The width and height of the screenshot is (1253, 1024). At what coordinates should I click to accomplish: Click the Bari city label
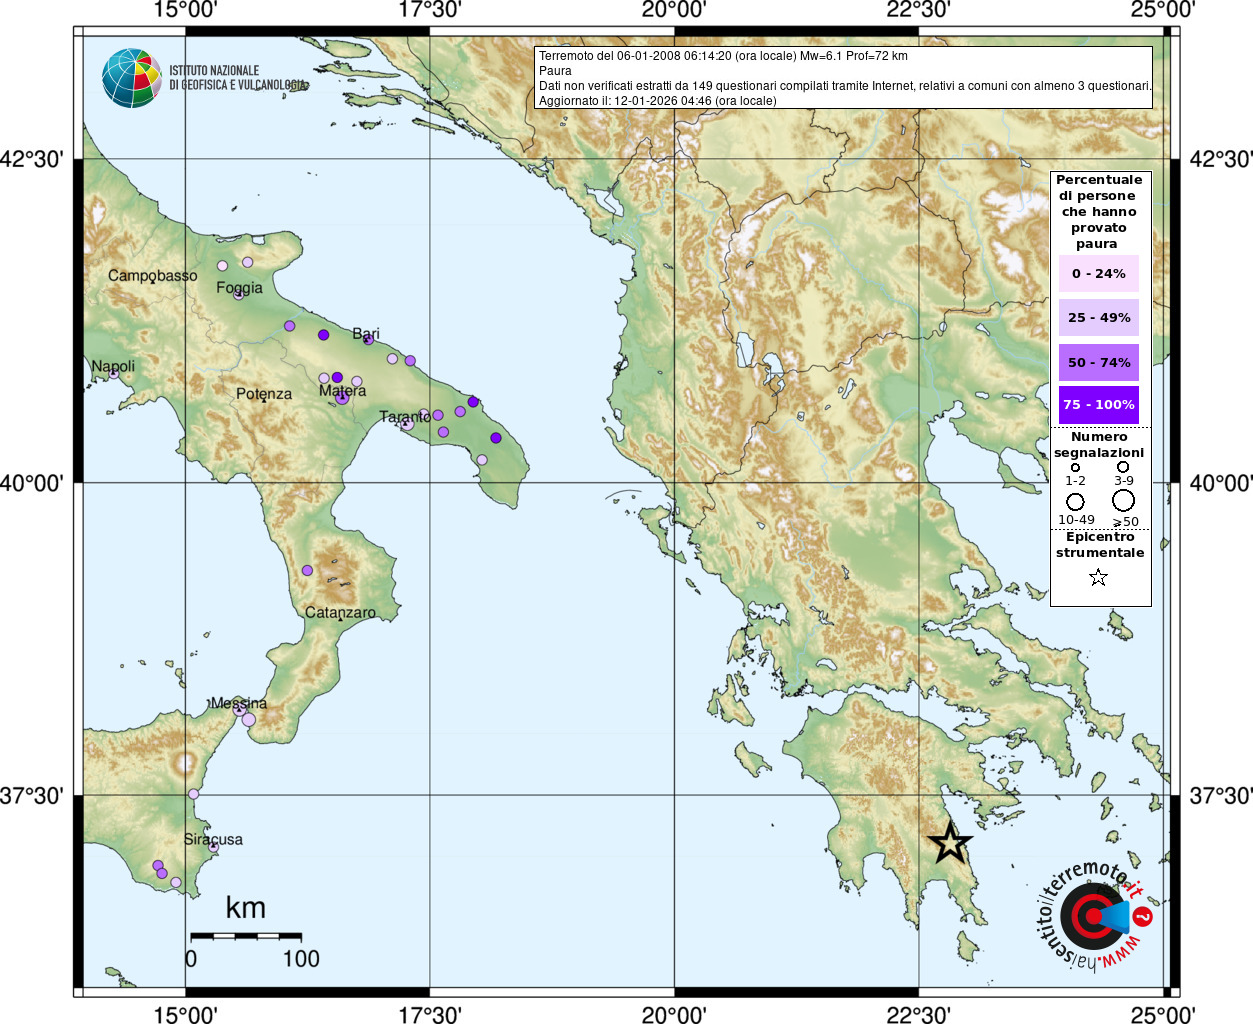tap(366, 333)
